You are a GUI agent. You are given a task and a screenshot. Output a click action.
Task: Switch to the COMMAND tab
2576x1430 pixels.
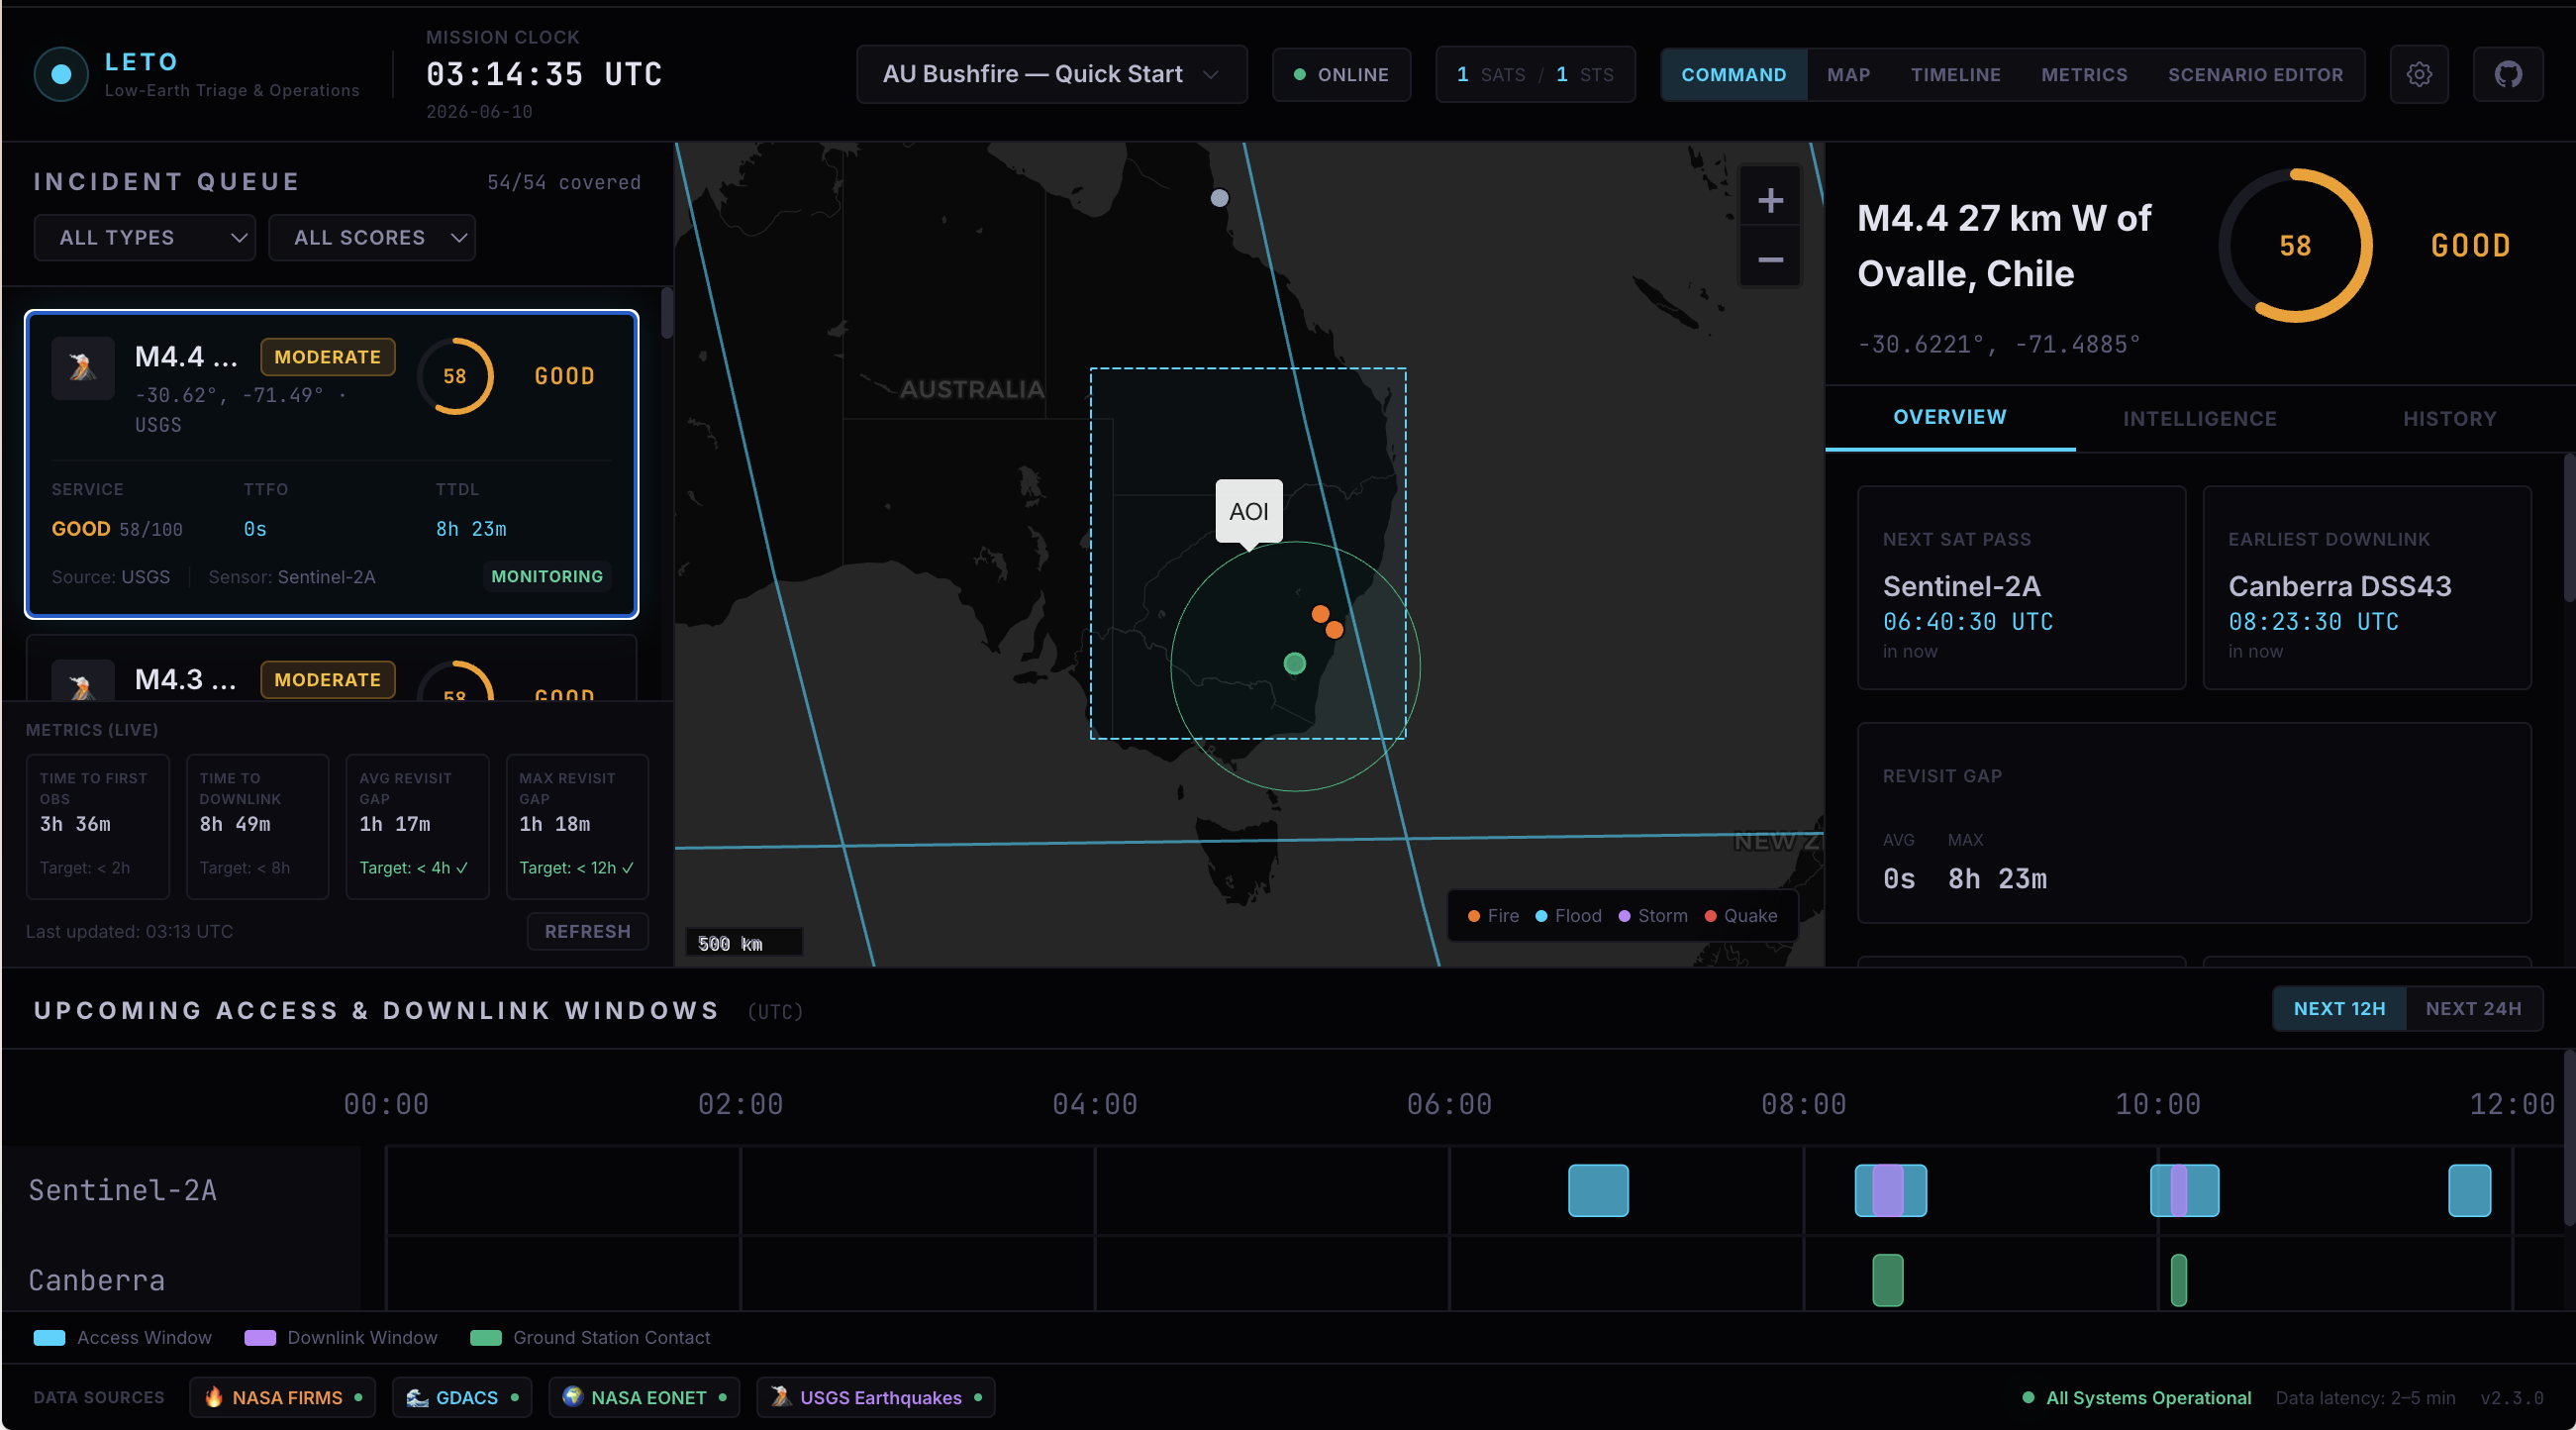[x=1733, y=75]
